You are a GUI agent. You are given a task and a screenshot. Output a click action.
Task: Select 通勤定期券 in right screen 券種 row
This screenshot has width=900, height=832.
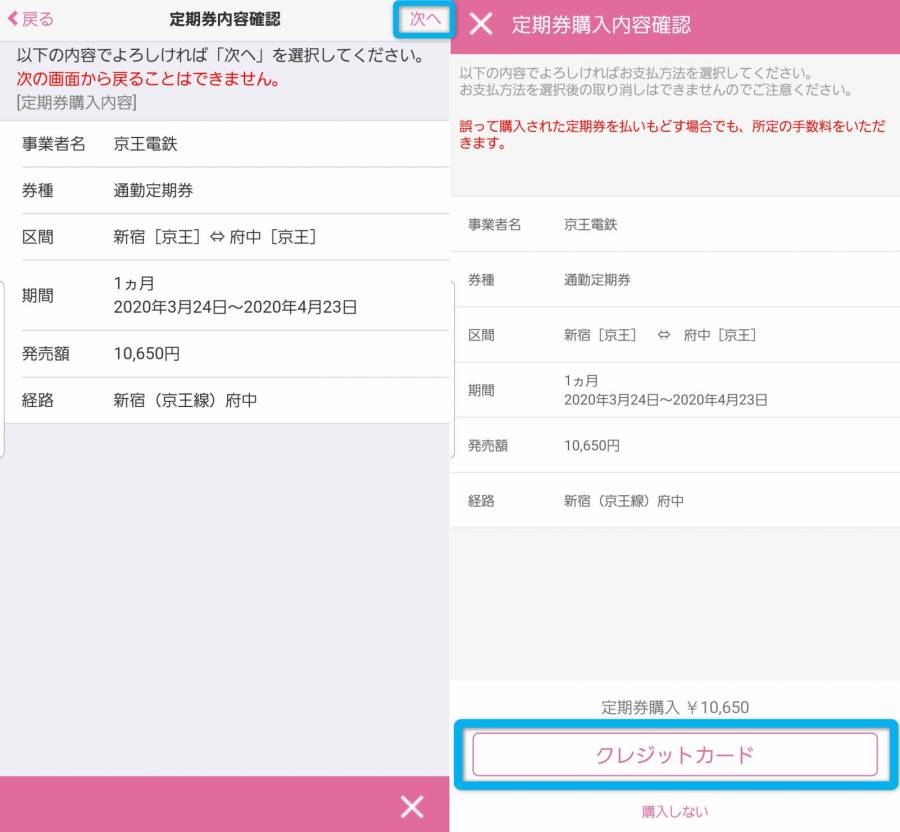pyautogui.click(x=597, y=279)
